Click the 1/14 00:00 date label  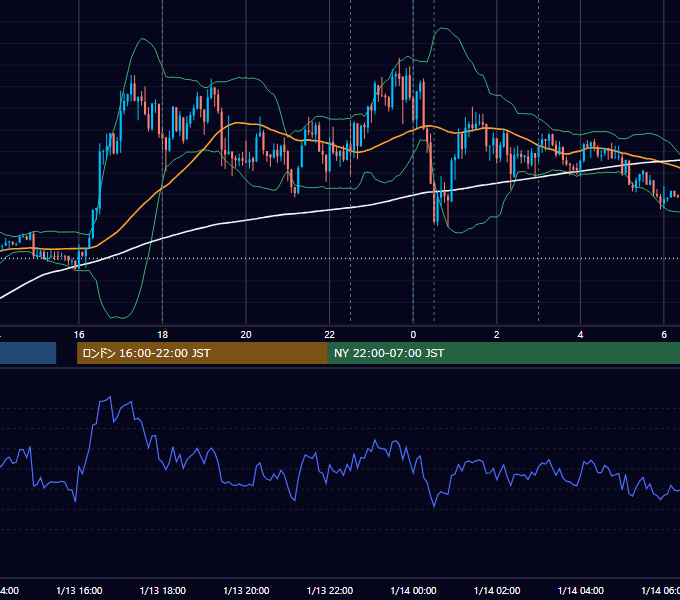(x=413, y=590)
